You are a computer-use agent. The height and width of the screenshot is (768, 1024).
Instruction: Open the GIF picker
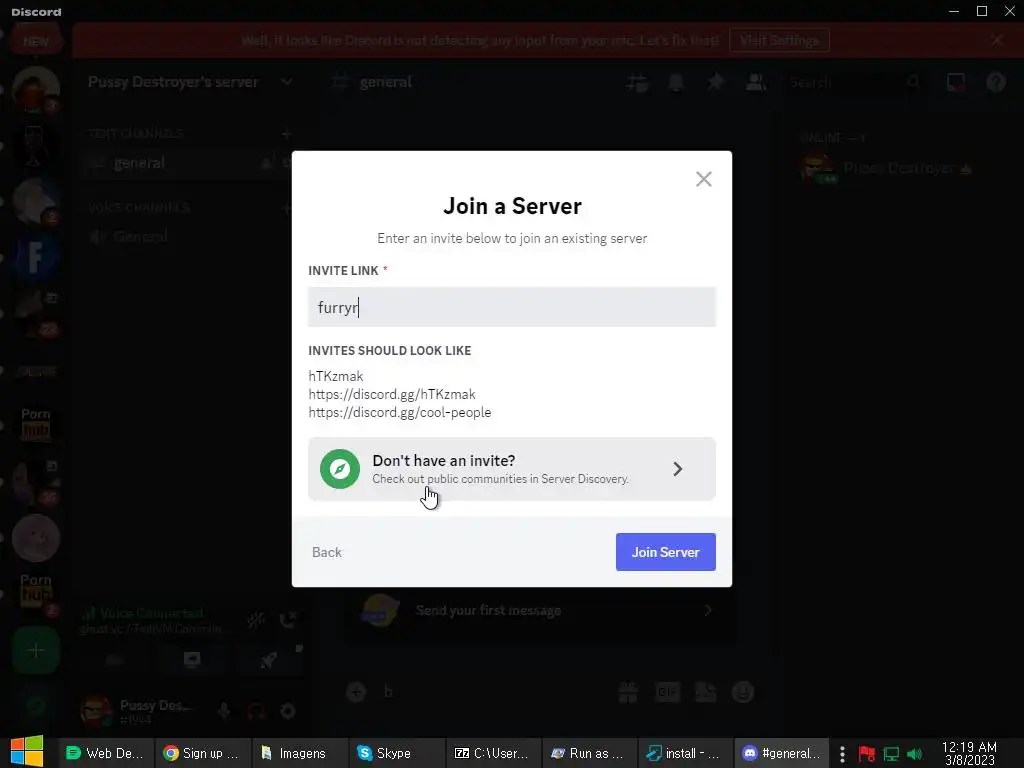pos(667,692)
